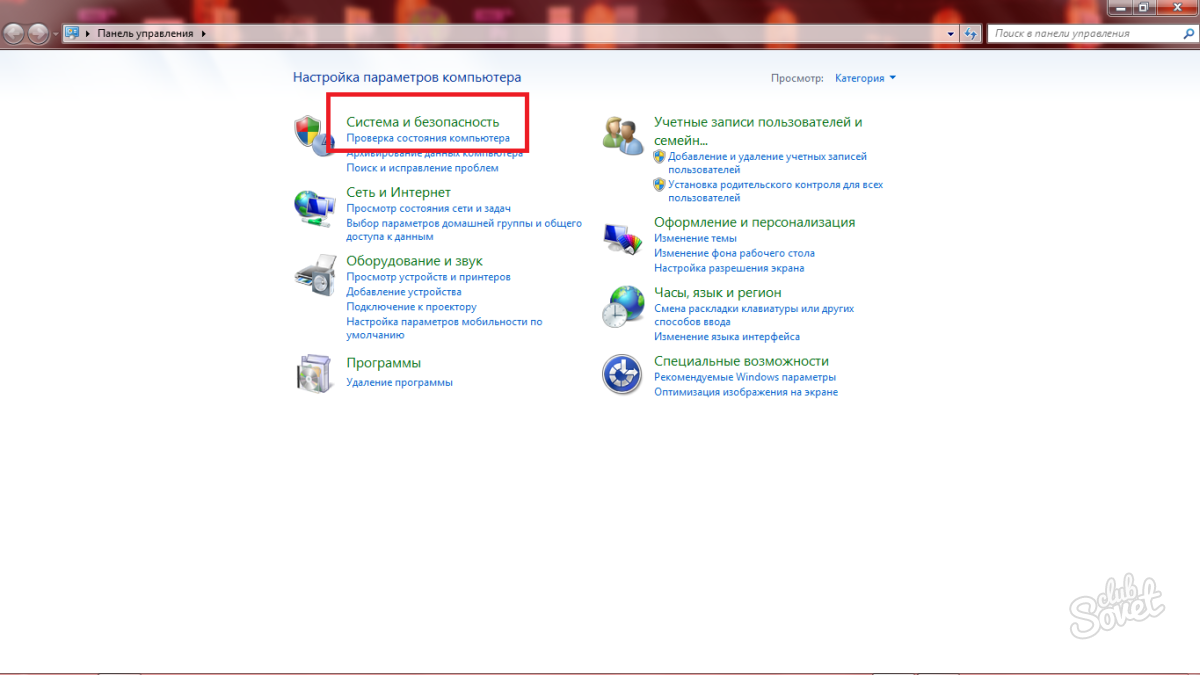Click the Clock, Language and Region icon

coord(622,306)
